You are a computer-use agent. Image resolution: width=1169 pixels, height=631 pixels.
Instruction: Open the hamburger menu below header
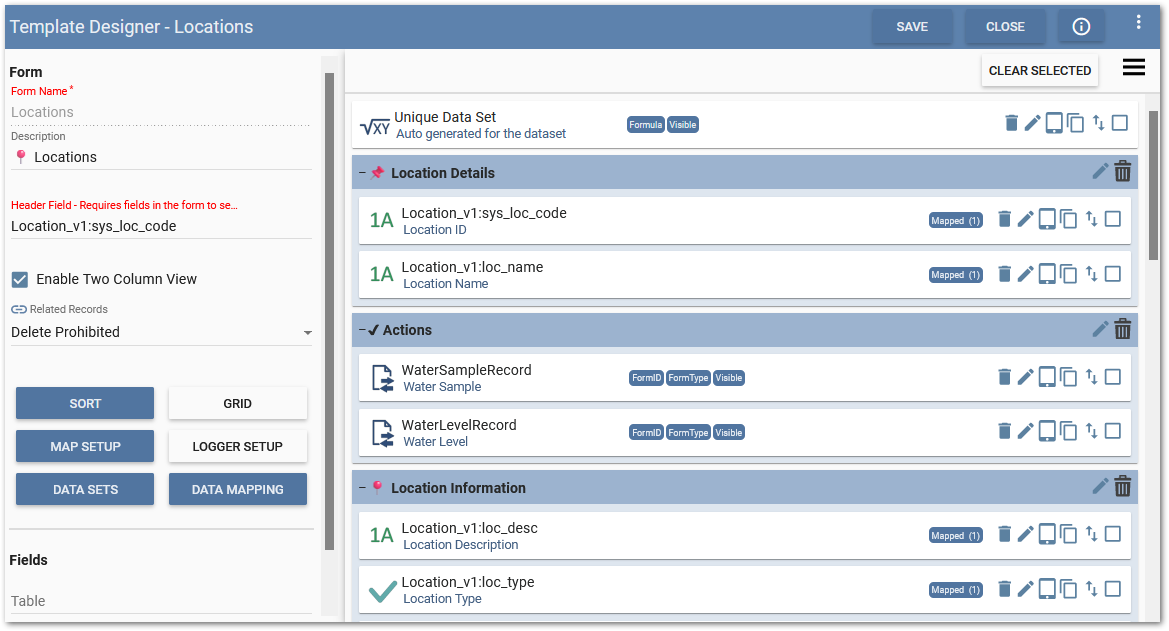[x=1133, y=67]
